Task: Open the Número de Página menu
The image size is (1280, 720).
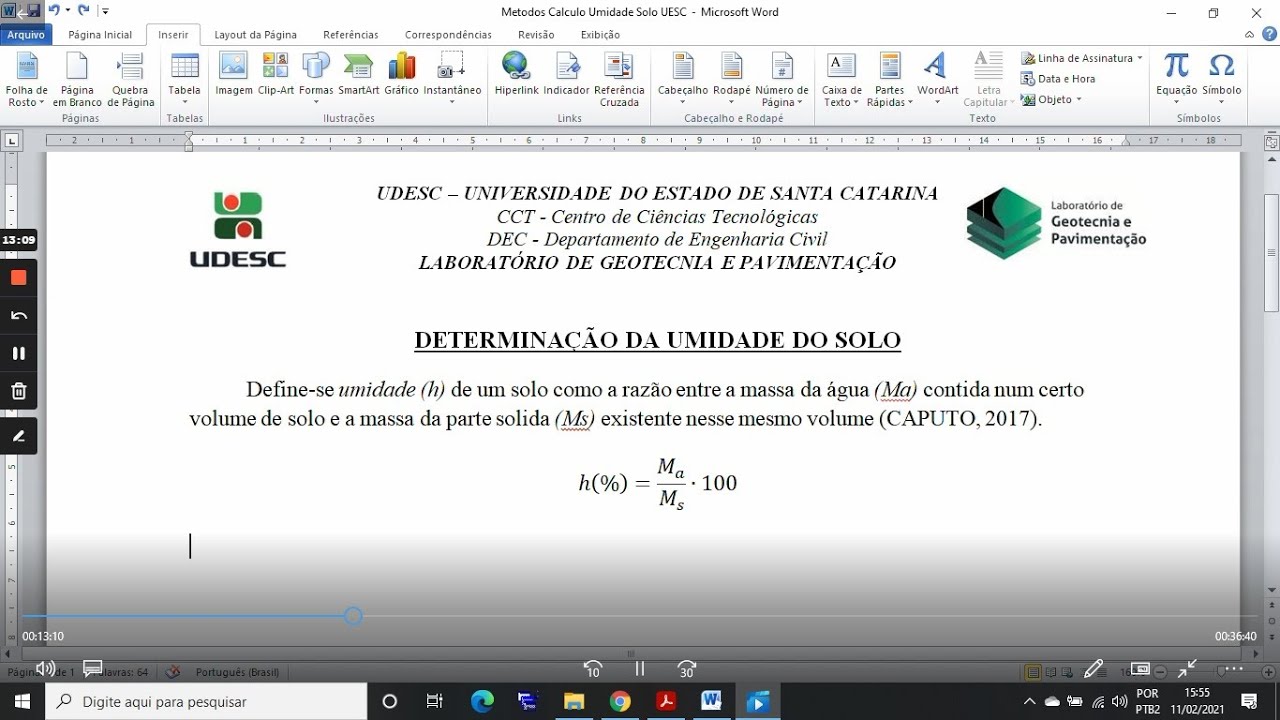Action: click(782, 80)
